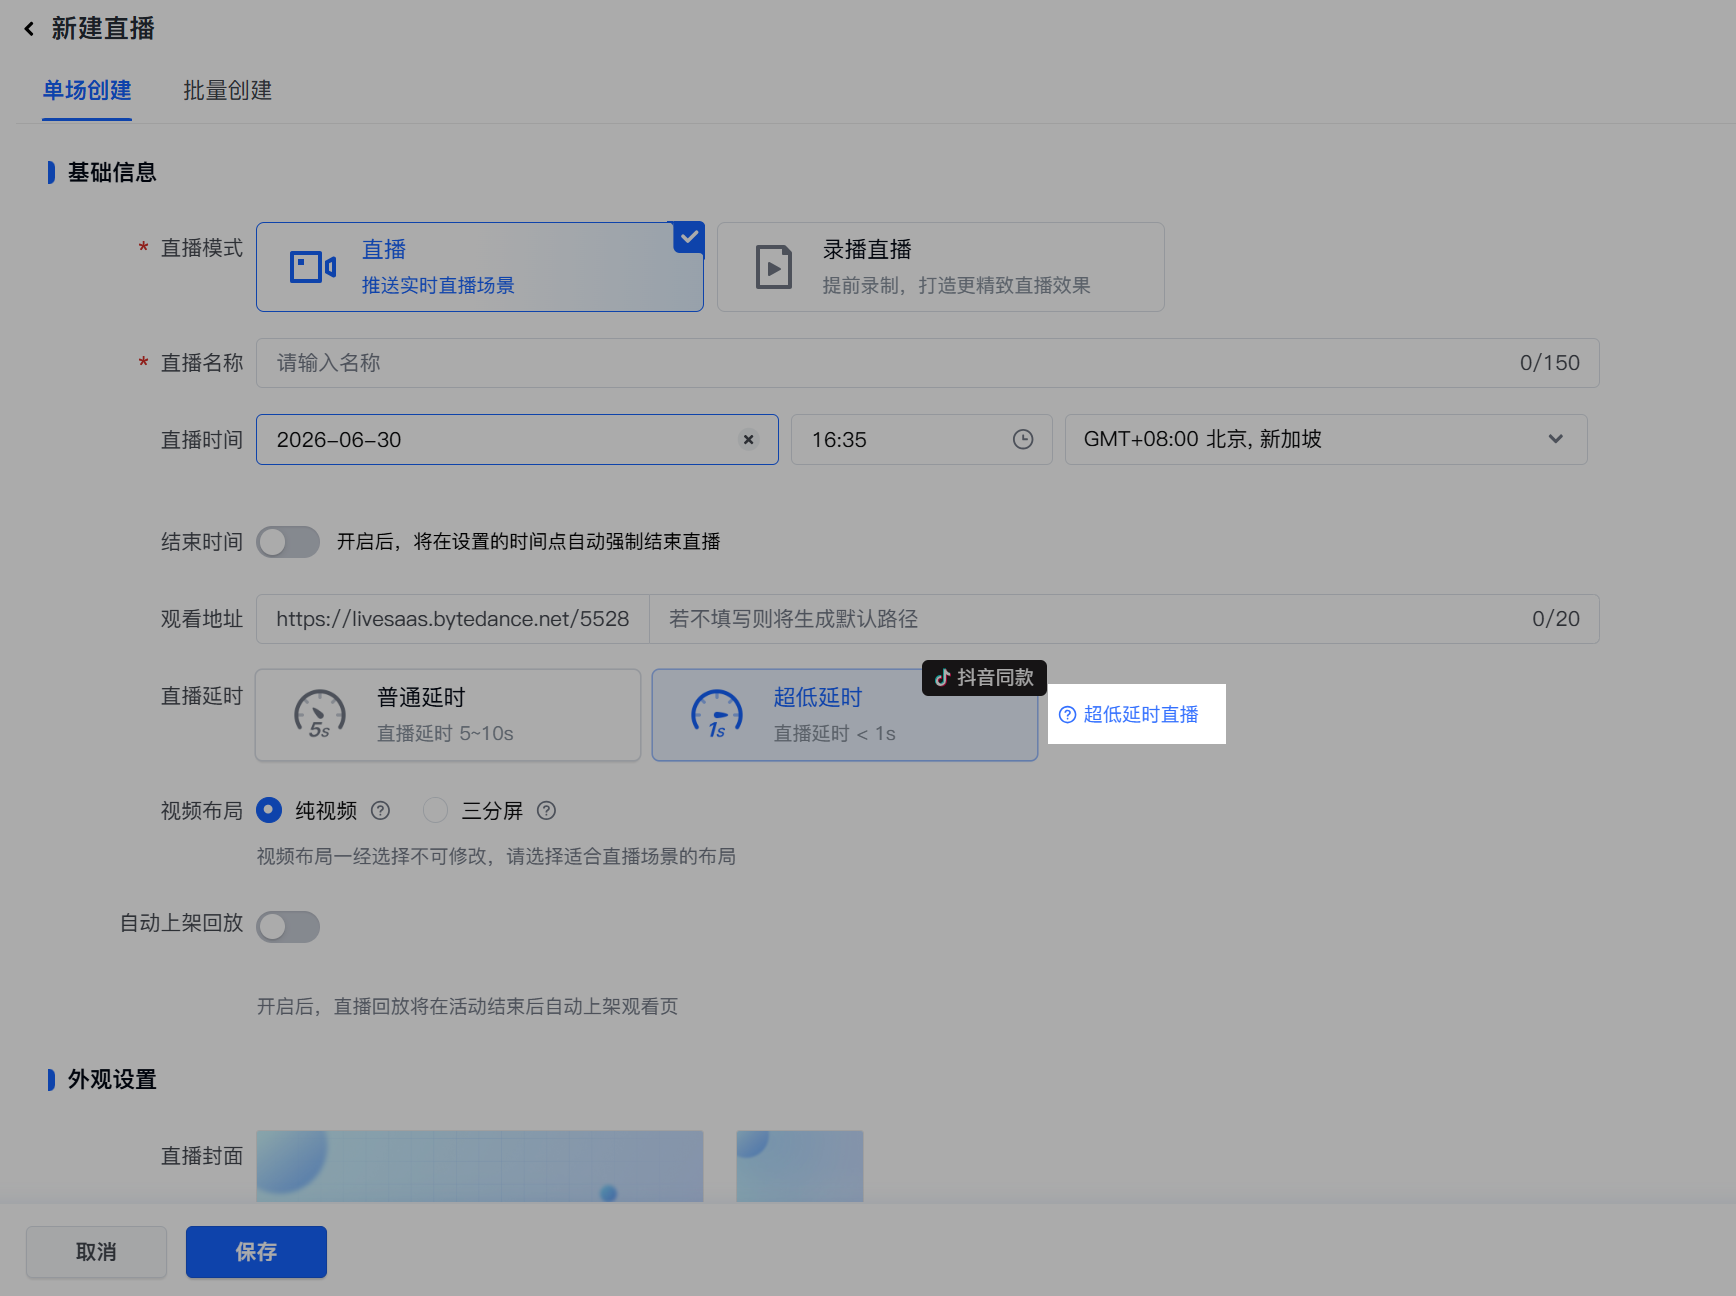The image size is (1736, 1296).
Task: Click the 5s gauge icon for 普通延时
Action: click(320, 715)
